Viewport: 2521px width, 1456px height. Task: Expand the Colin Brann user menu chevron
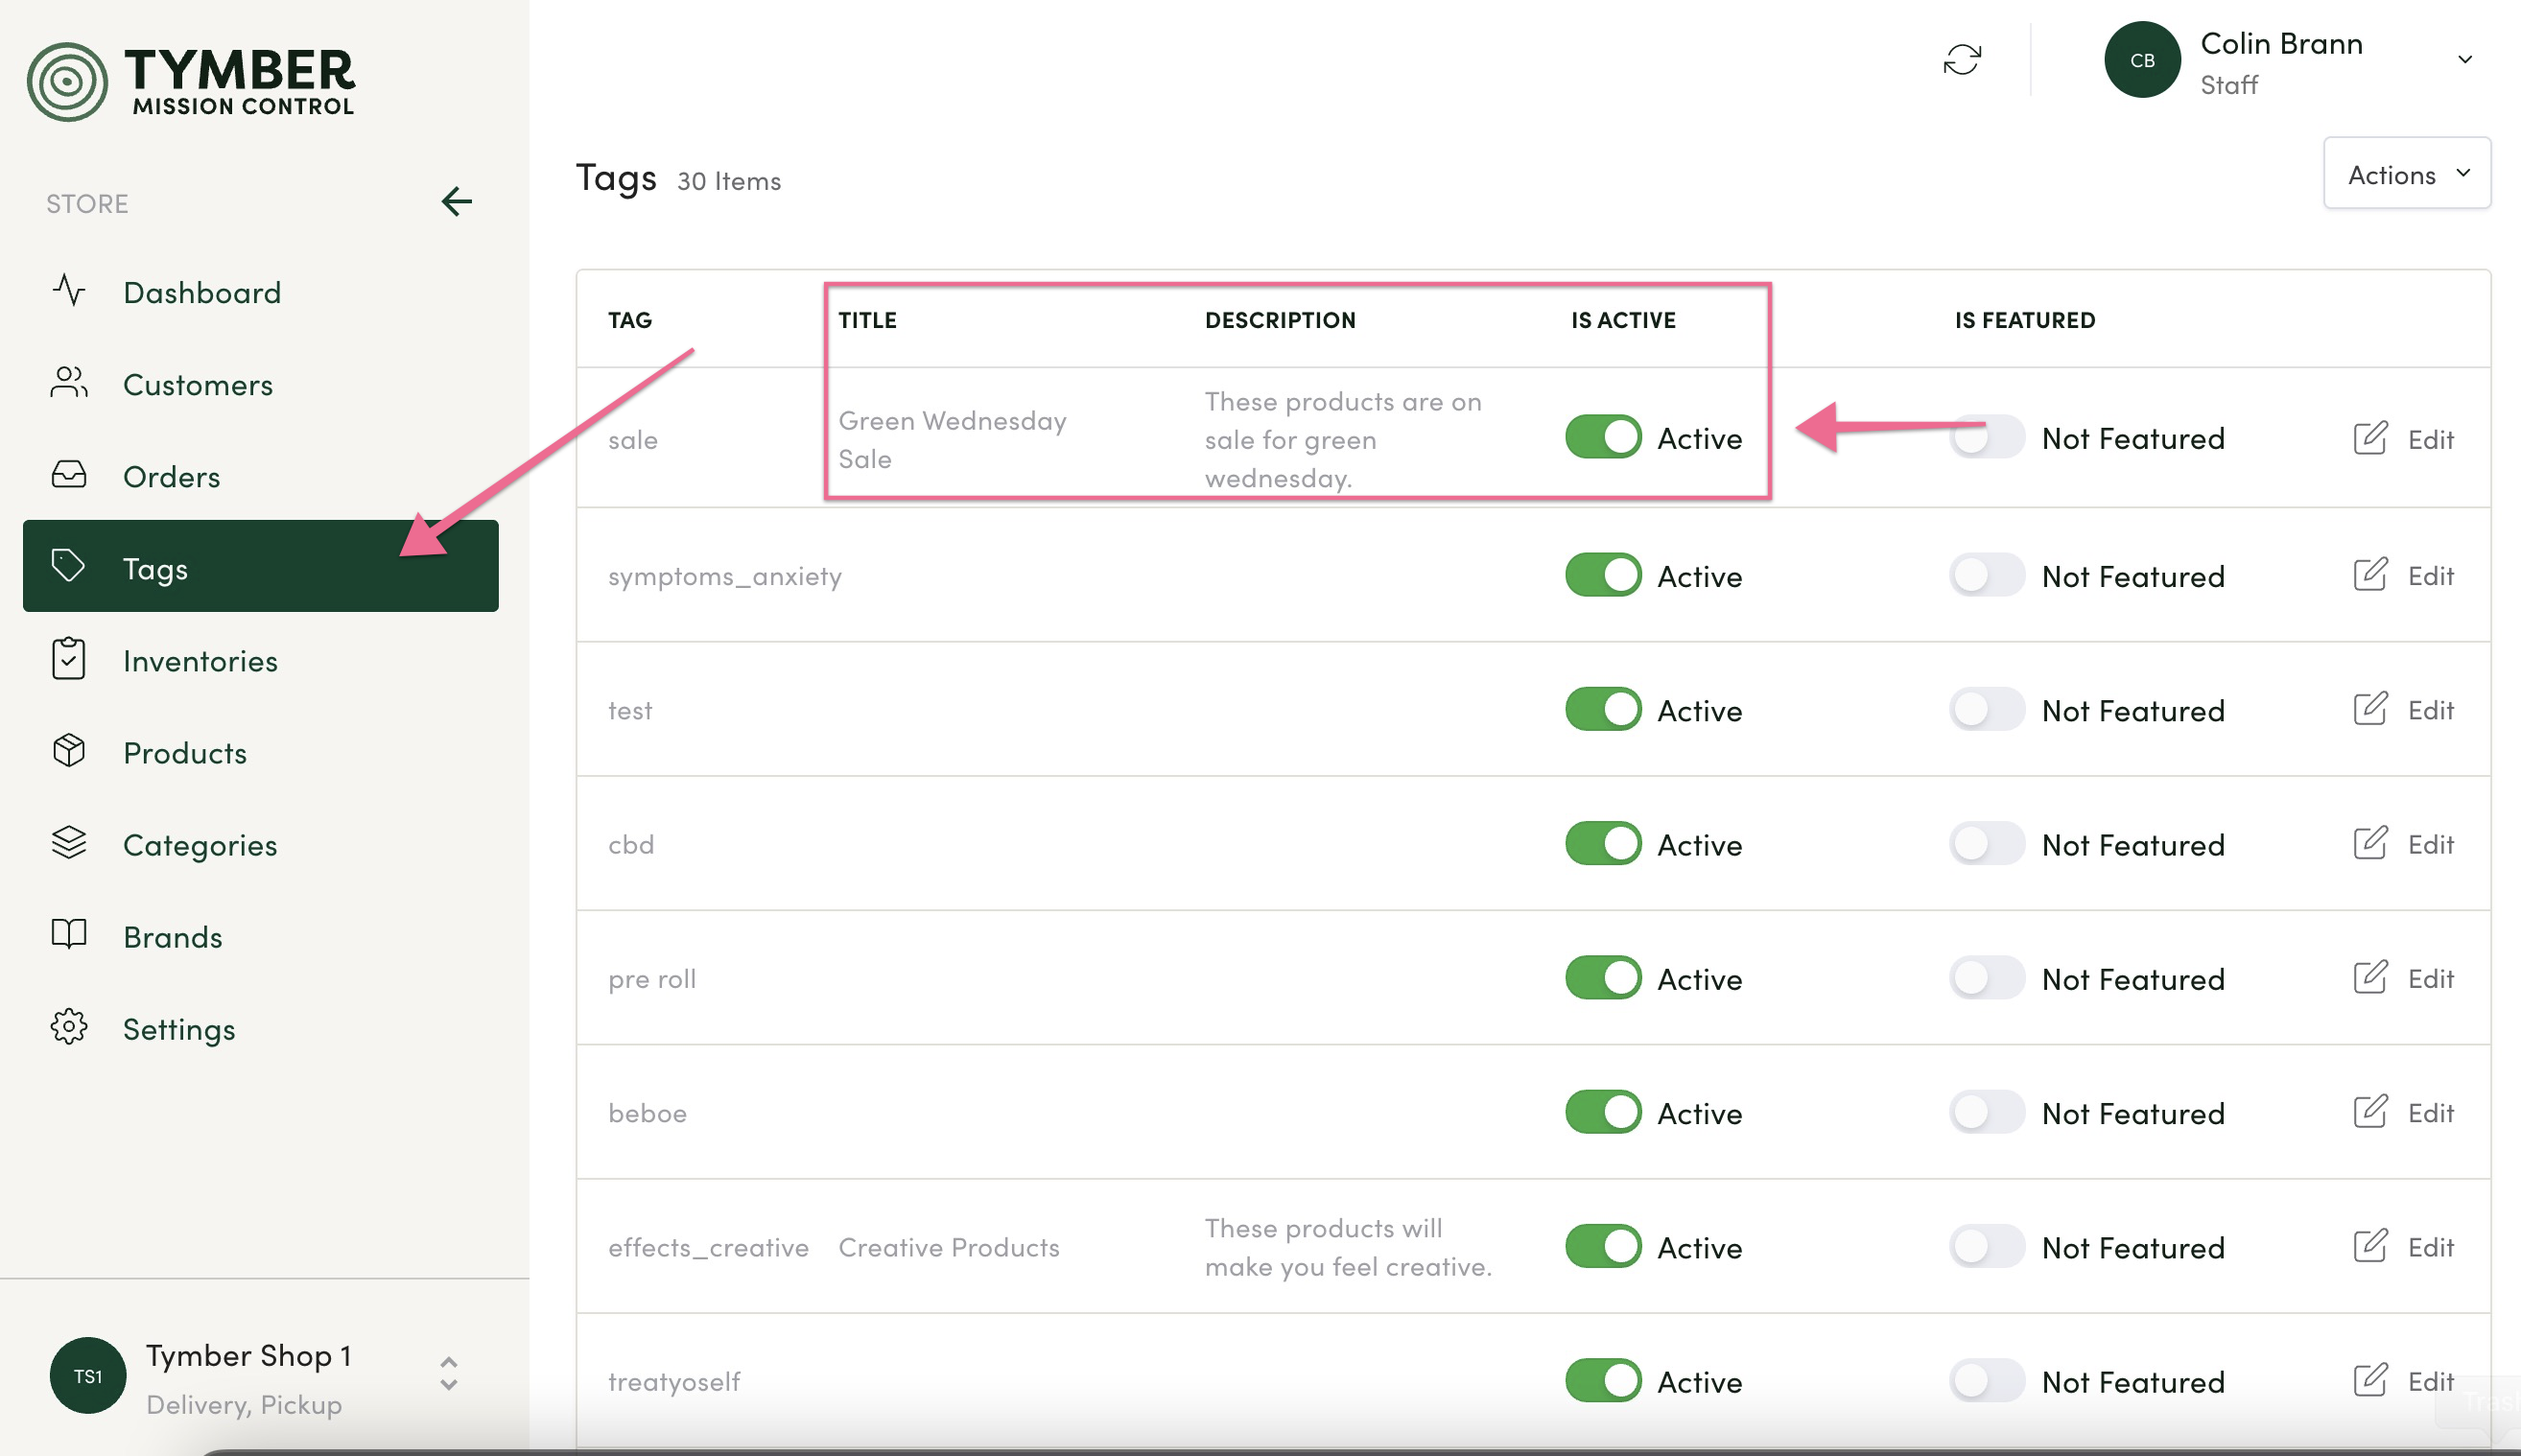point(2464,59)
